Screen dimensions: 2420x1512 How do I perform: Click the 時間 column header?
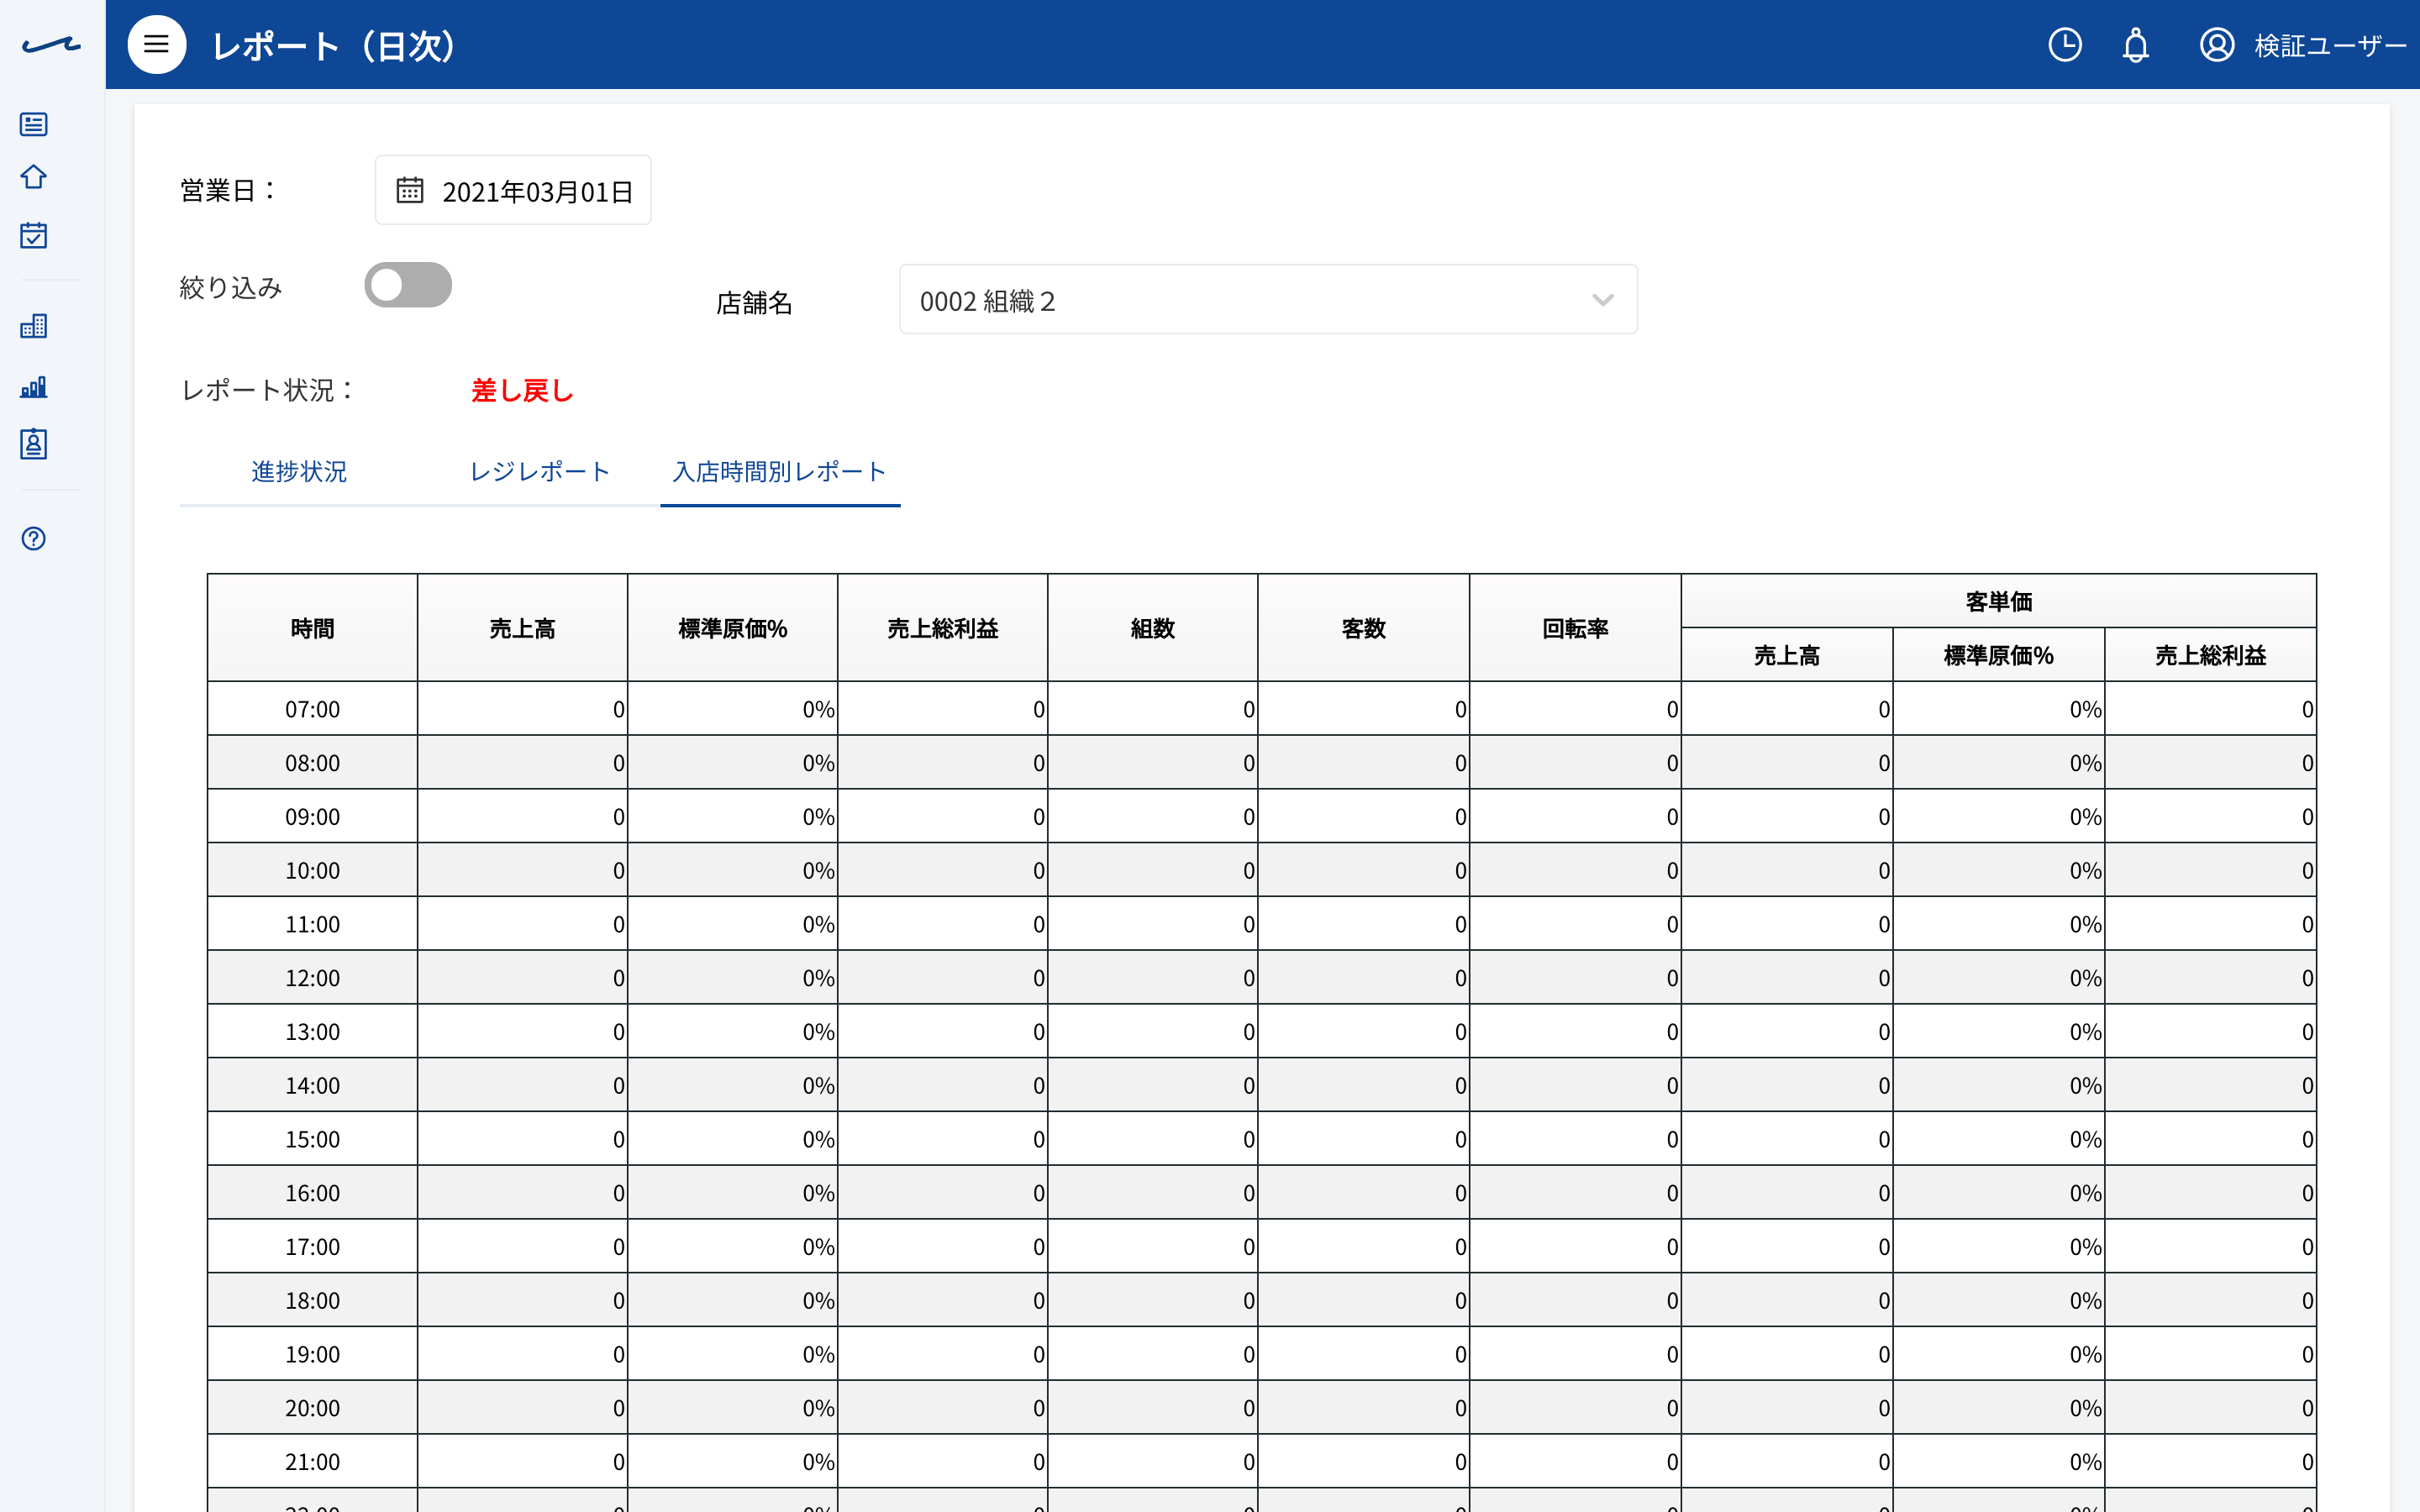click(312, 628)
